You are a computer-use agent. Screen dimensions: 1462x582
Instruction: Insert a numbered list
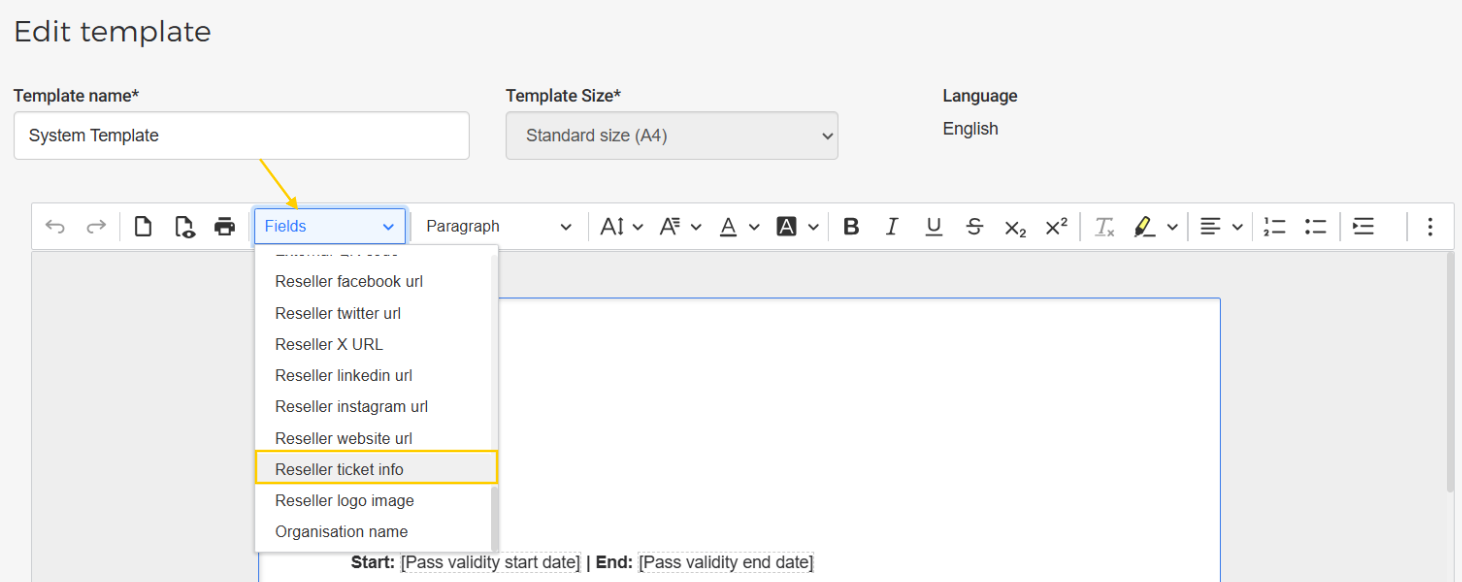click(x=1274, y=227)
